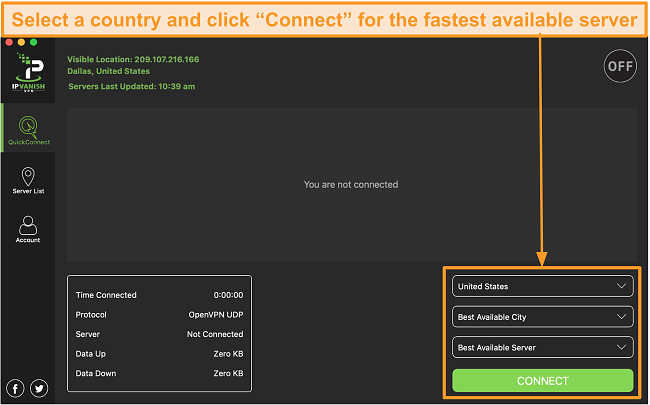Click the Server label in stats box
This screenshot has width=650, height=405.
click(x=87, y=334)
